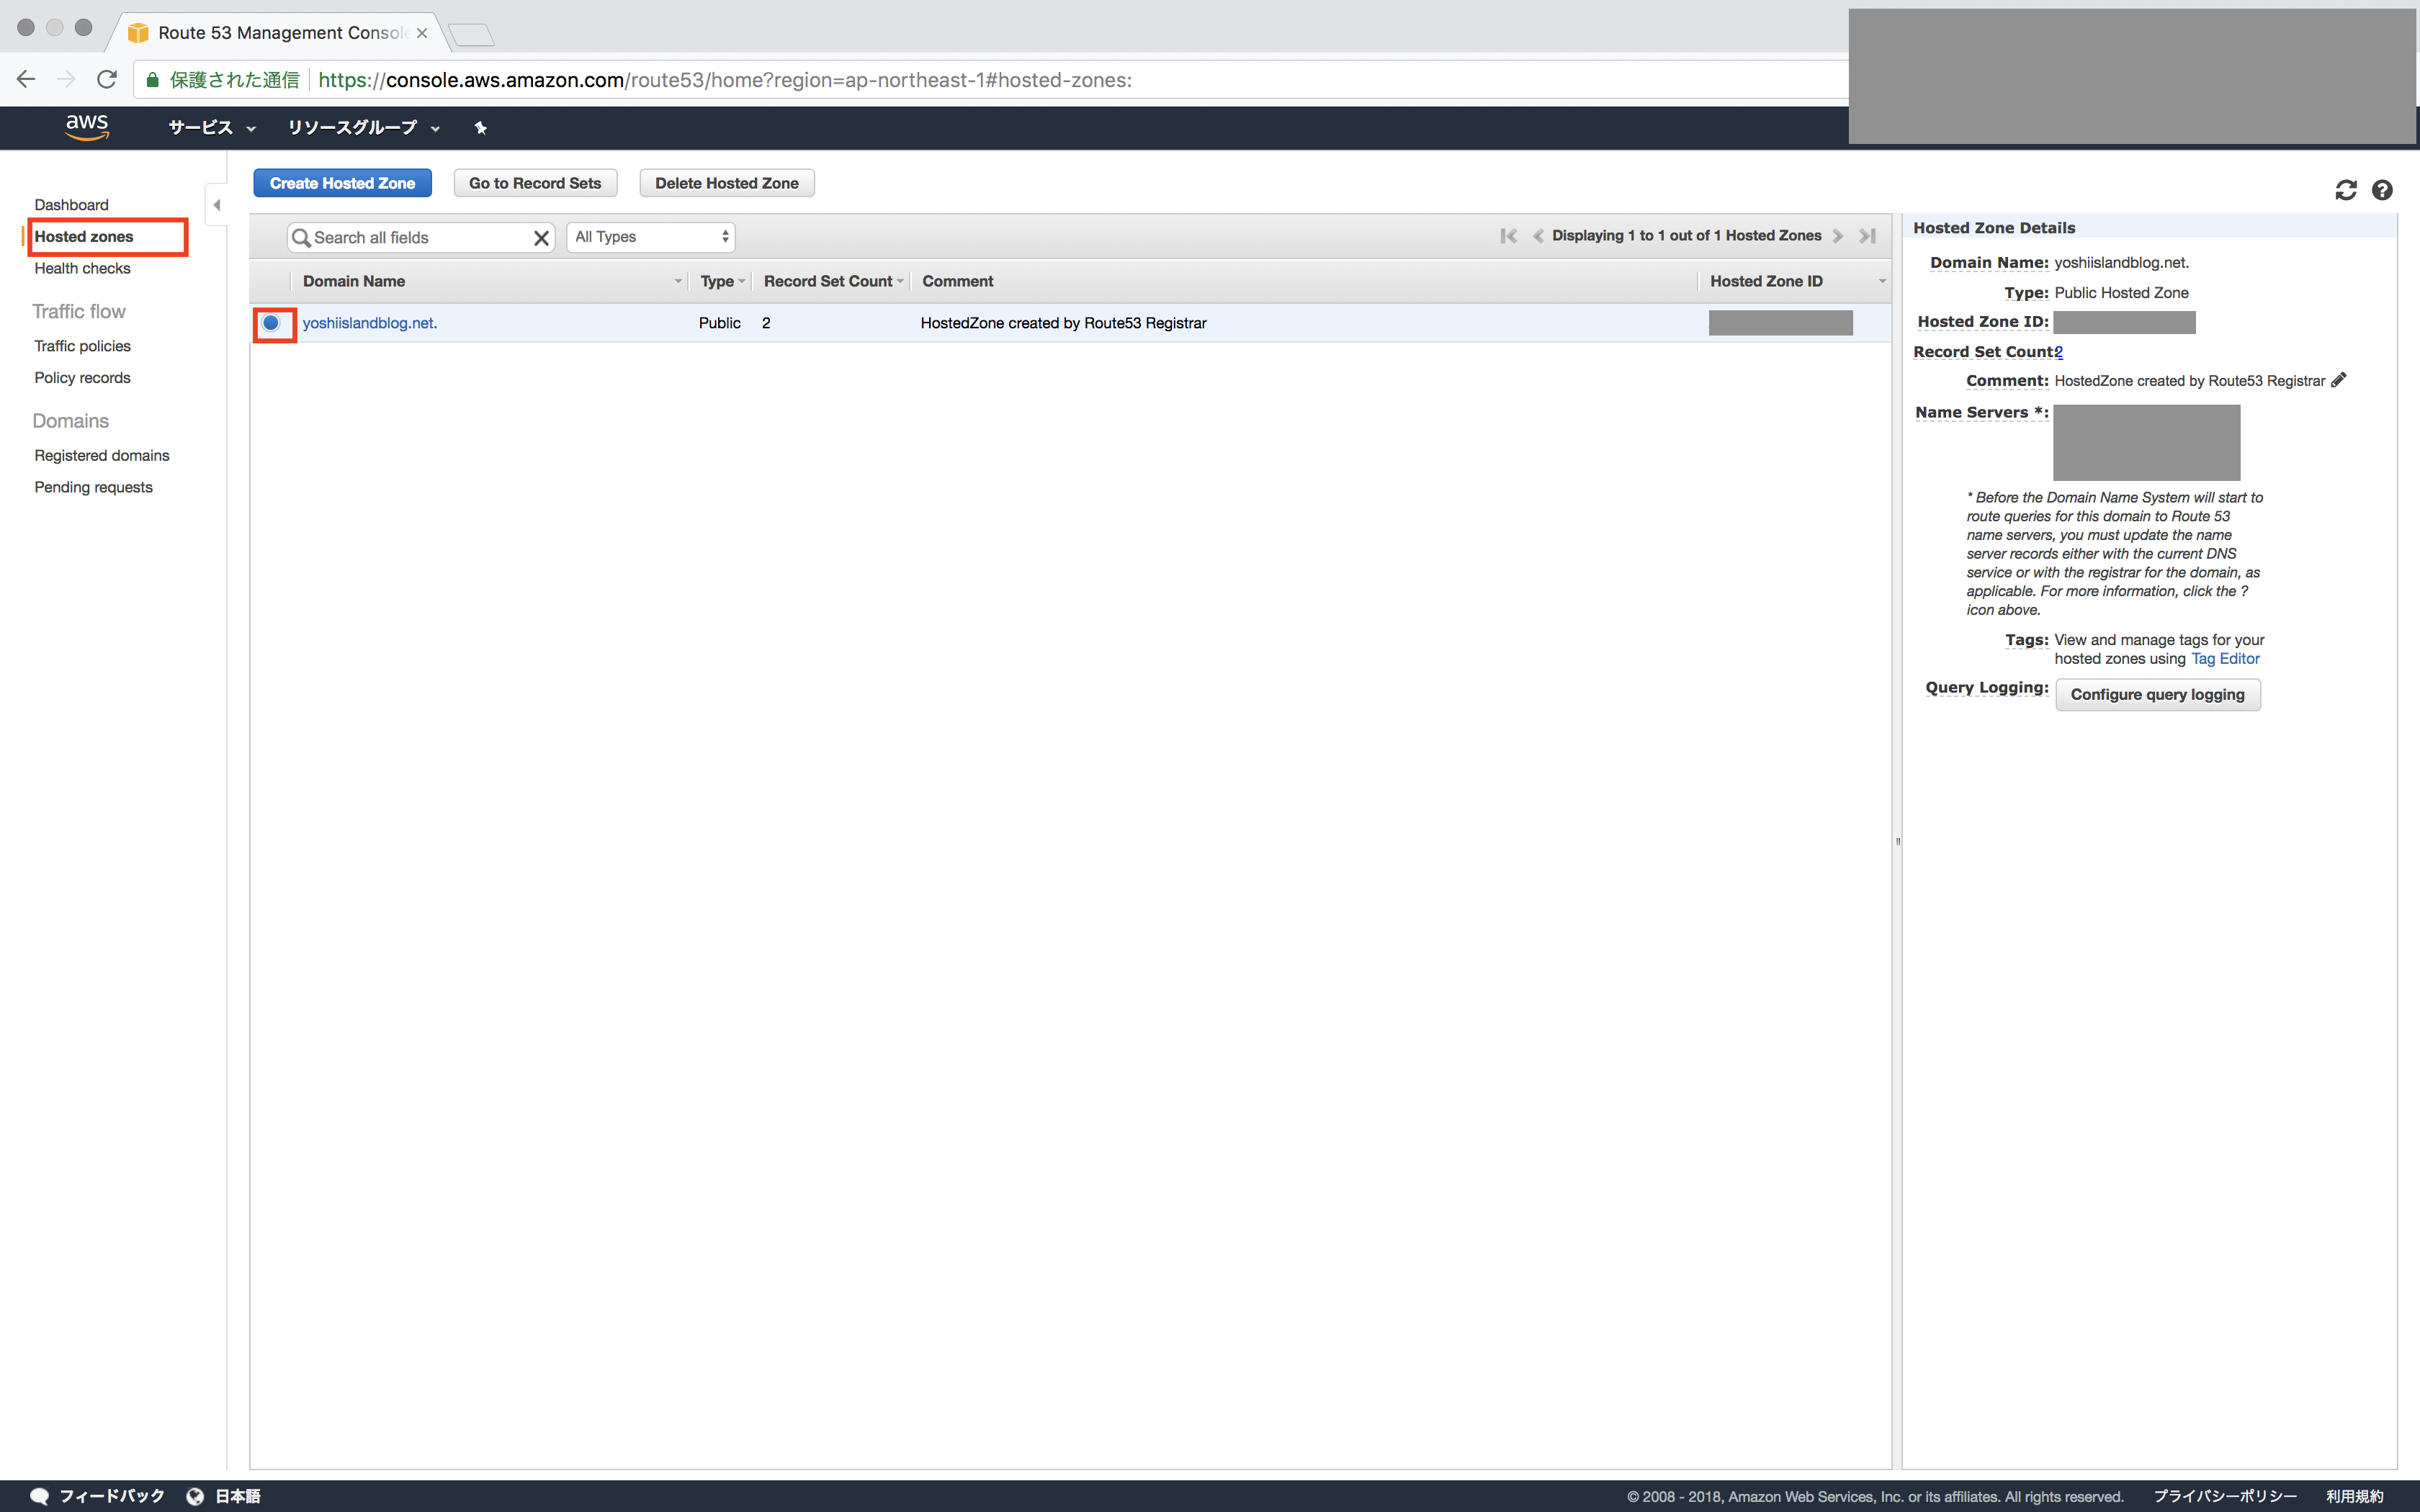Close the Route 53 browser tab
This screenshot has height=1512, width=2420.
(422, 33)
